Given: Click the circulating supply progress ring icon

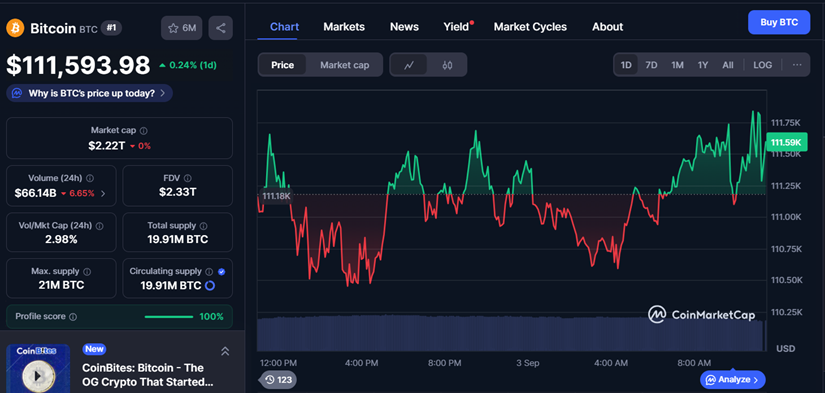Looking at the screenshot, I should point(209,286).
